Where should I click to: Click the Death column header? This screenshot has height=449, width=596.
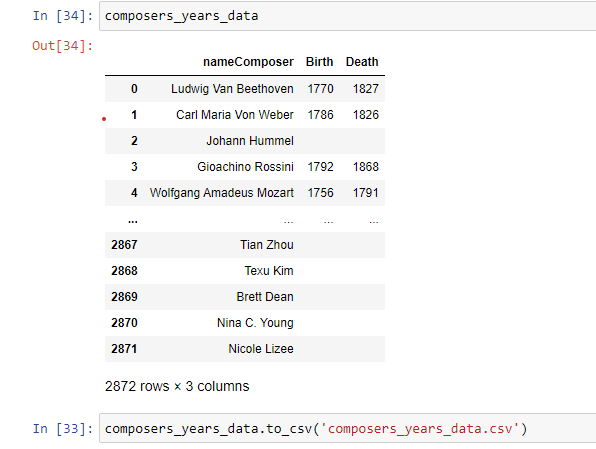tap(362, 62)
